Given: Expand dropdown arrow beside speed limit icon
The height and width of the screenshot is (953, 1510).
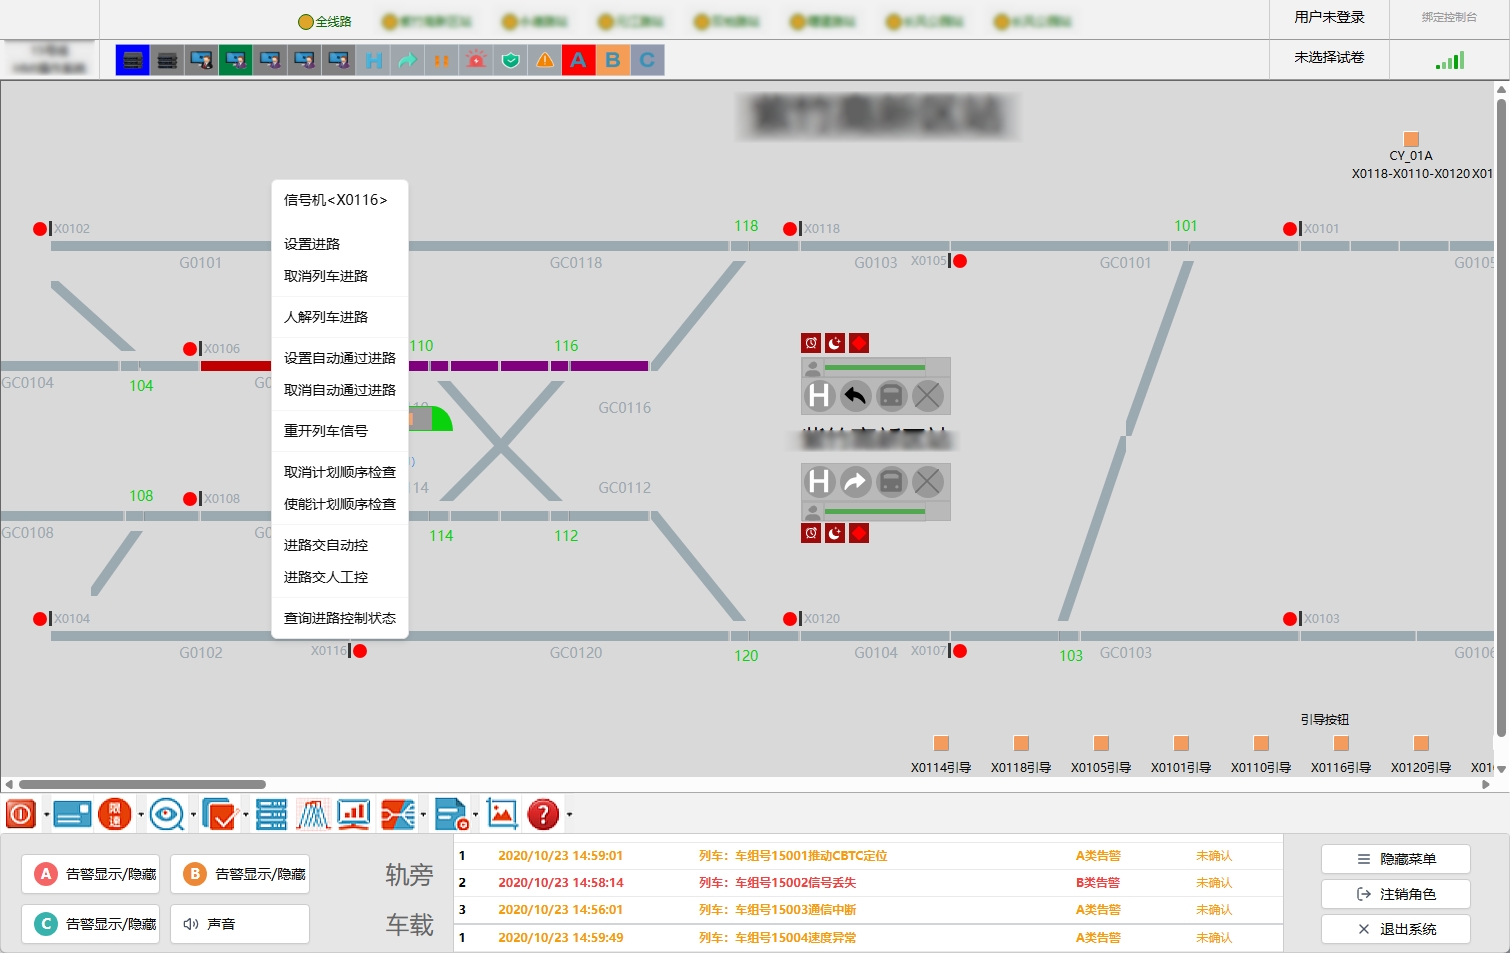Looking at the screenshot, I should tap(141, 815).
